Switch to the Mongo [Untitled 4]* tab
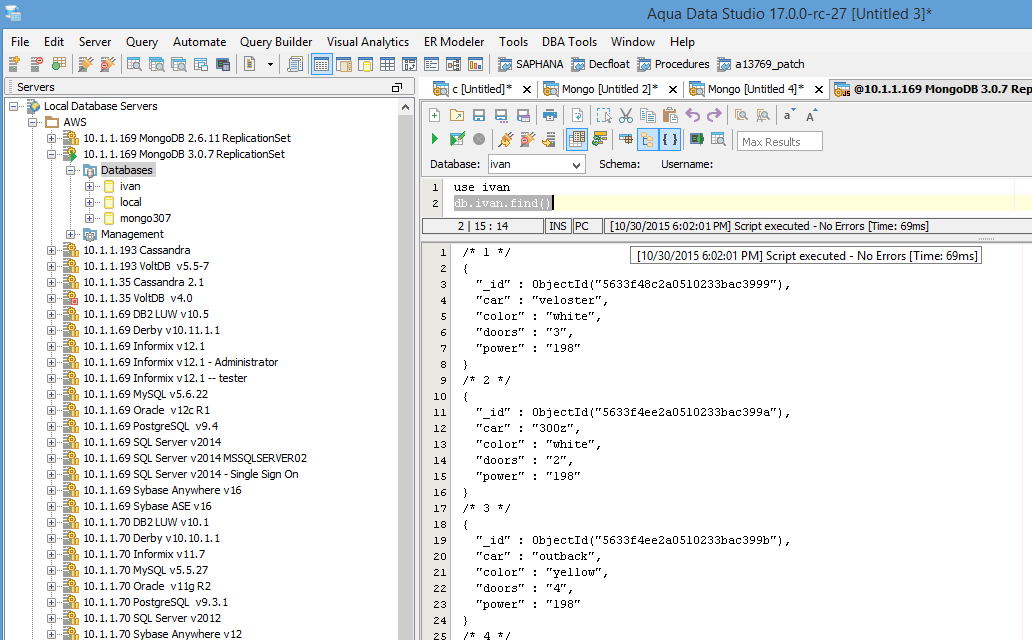 click(755, 89)
